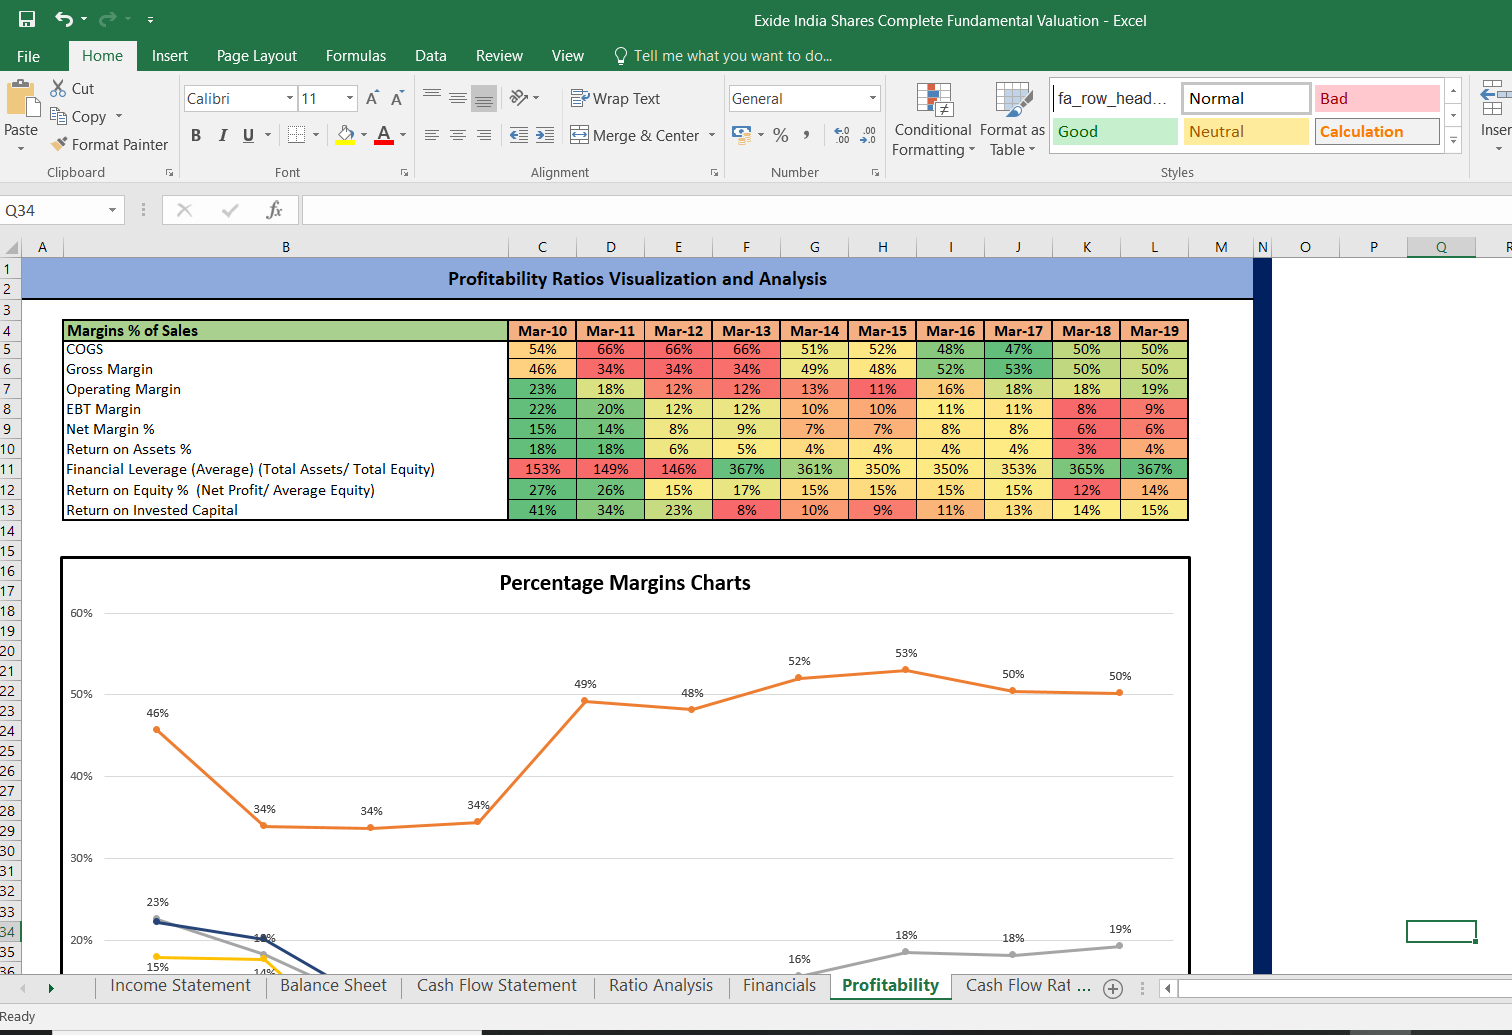Apply the yellow fill color
Viewport: 1512px width, 1035px height.
pyautogui.click(x=345, y=135)
